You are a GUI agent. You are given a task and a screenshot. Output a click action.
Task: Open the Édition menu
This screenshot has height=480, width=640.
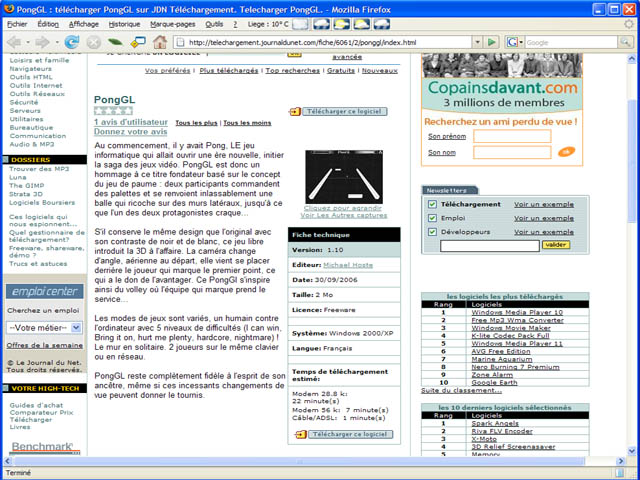(x=48, y=24)
